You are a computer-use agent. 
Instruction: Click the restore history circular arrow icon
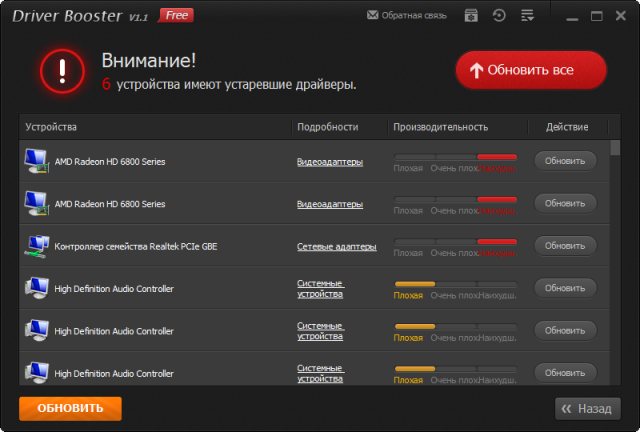point(499,16)
